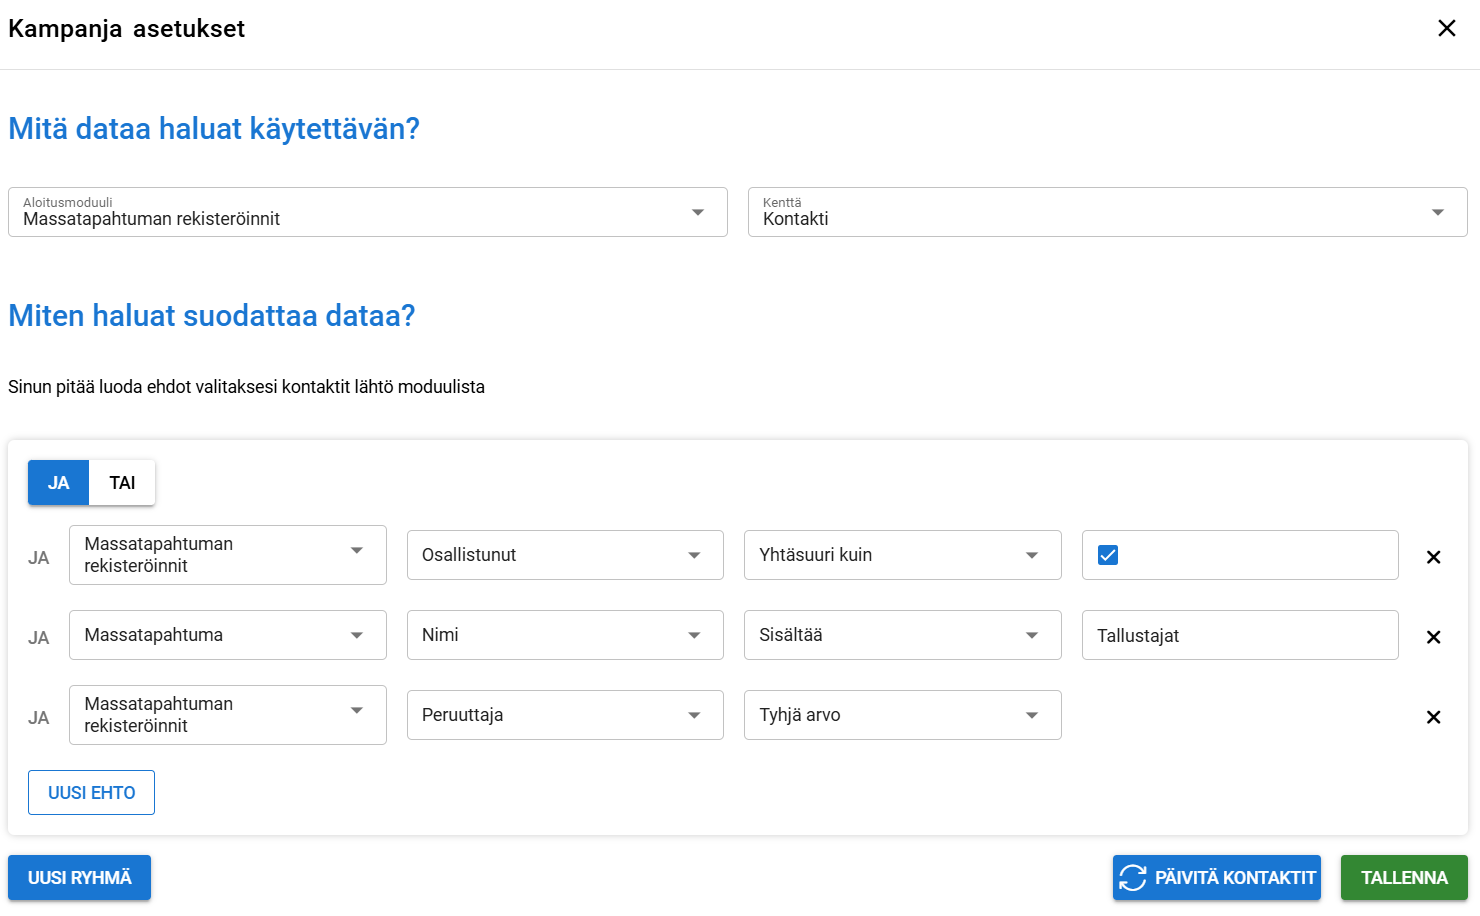The image size is (1480, 916).
Task: Open the Aloitusmoduuli dropdown
Action: tap(367, 212)
